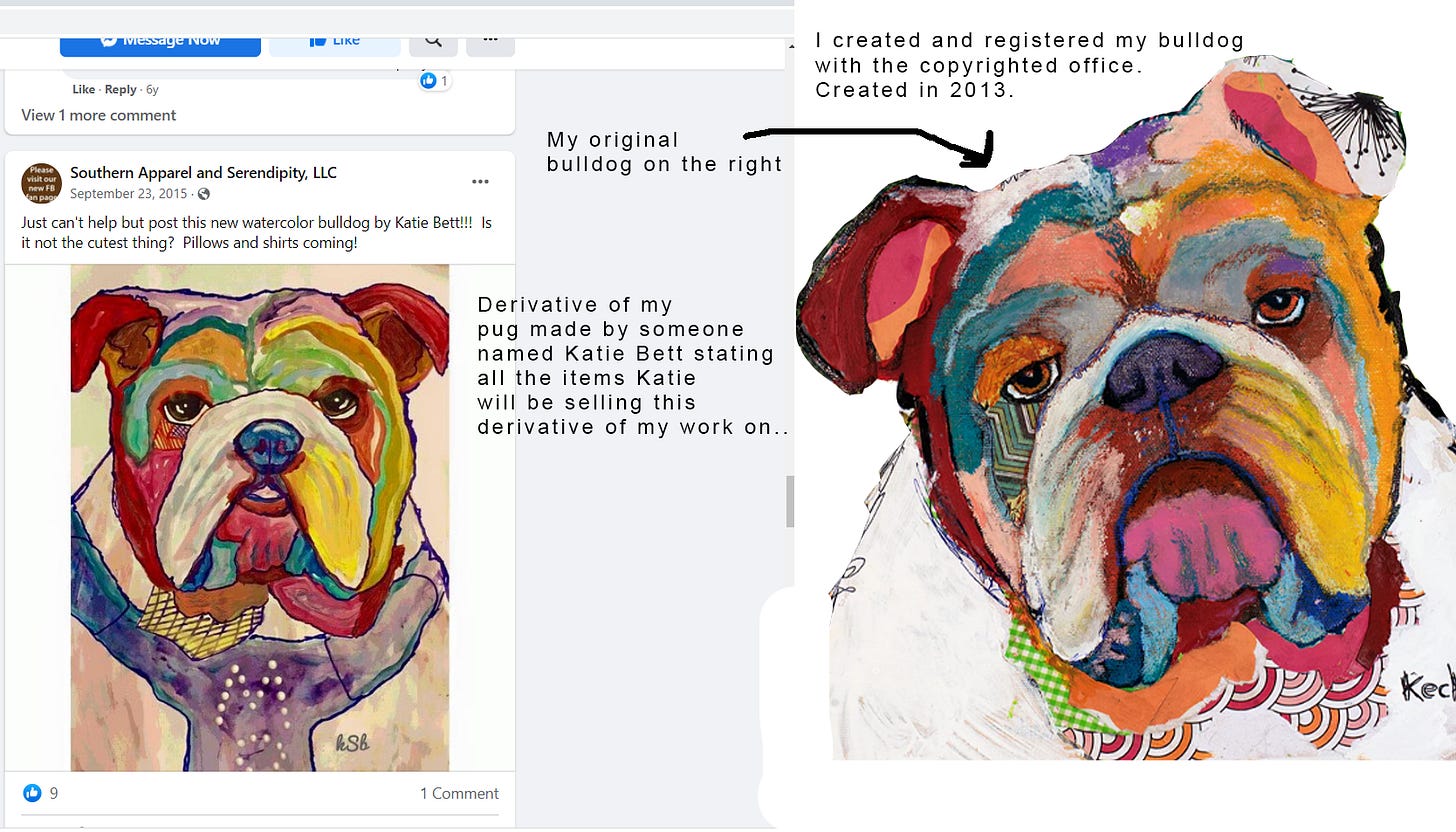This screenshot has height=832, width=1456.
Task: Click the Facebook window vertical scrollbar handle
Action: tap(790, 501)
